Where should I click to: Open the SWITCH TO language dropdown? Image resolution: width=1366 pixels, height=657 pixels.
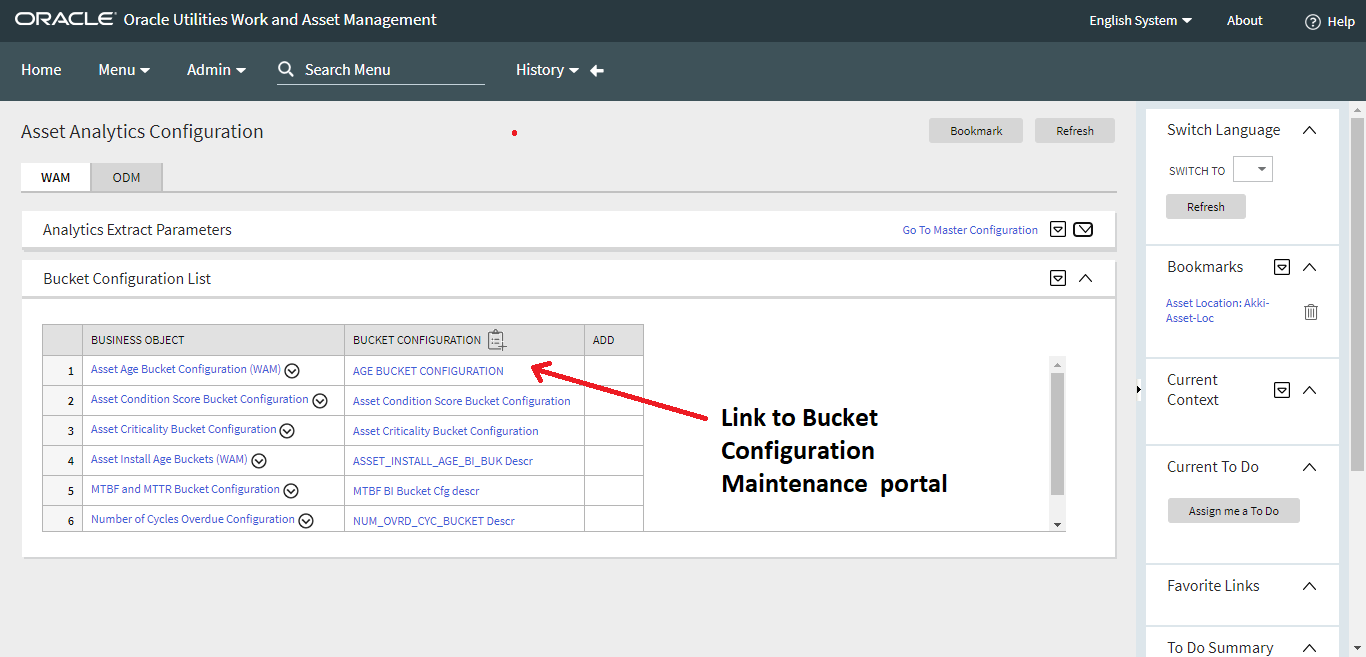click(1253, 169)
